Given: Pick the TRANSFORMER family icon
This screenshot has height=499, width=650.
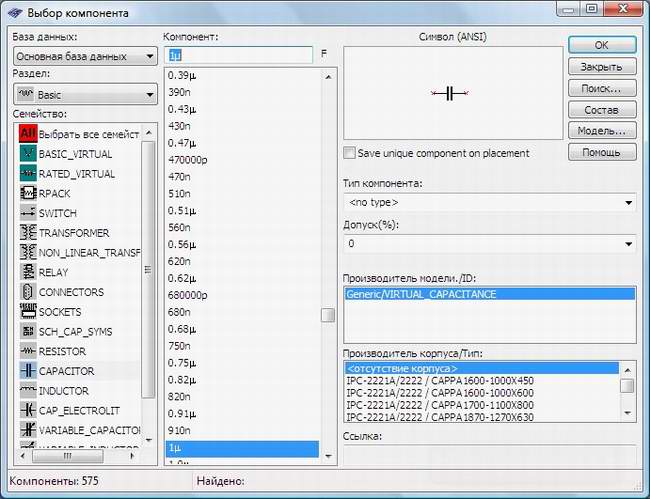Looking at the screenshot, I should click(x=28, y=233).
